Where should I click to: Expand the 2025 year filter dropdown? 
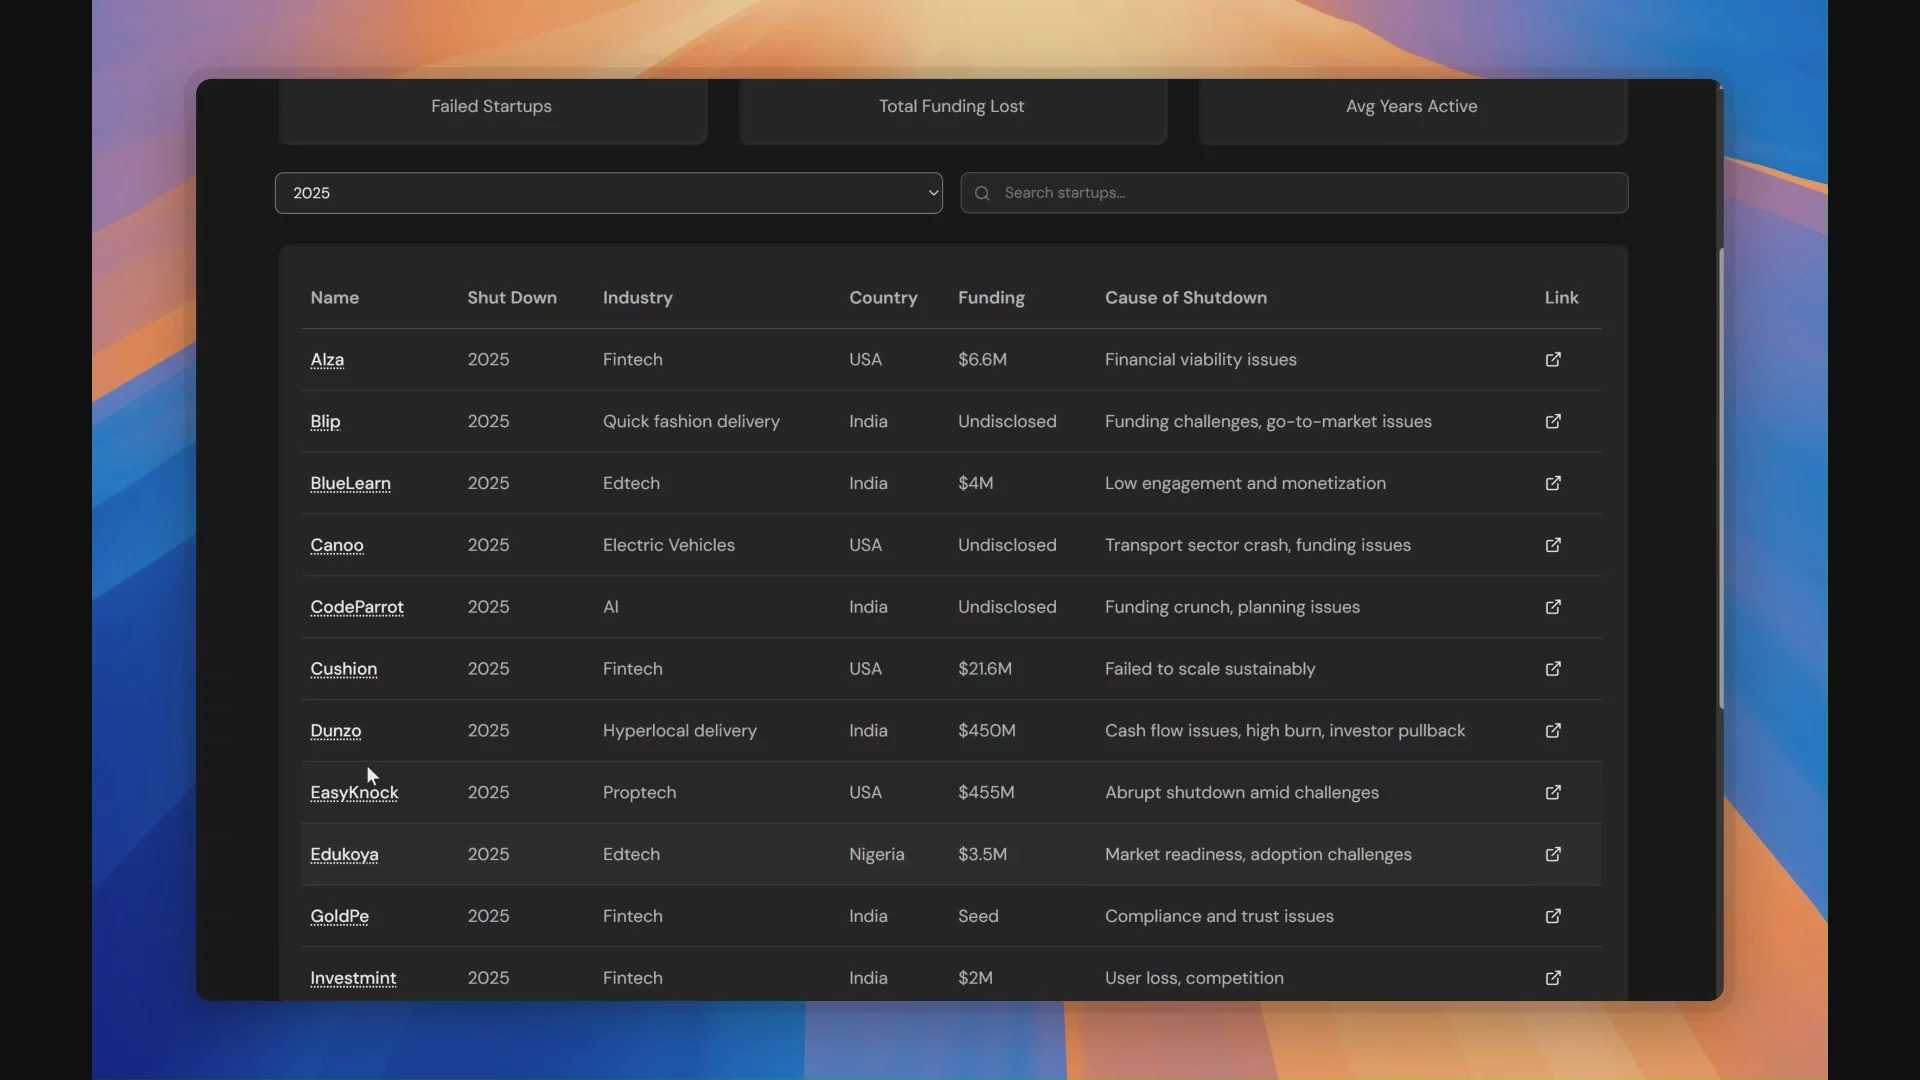[x=608, y=193]
